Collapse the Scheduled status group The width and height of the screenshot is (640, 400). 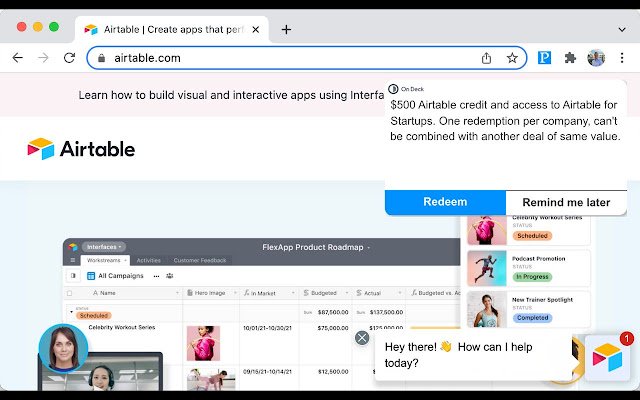pos(71,312)
